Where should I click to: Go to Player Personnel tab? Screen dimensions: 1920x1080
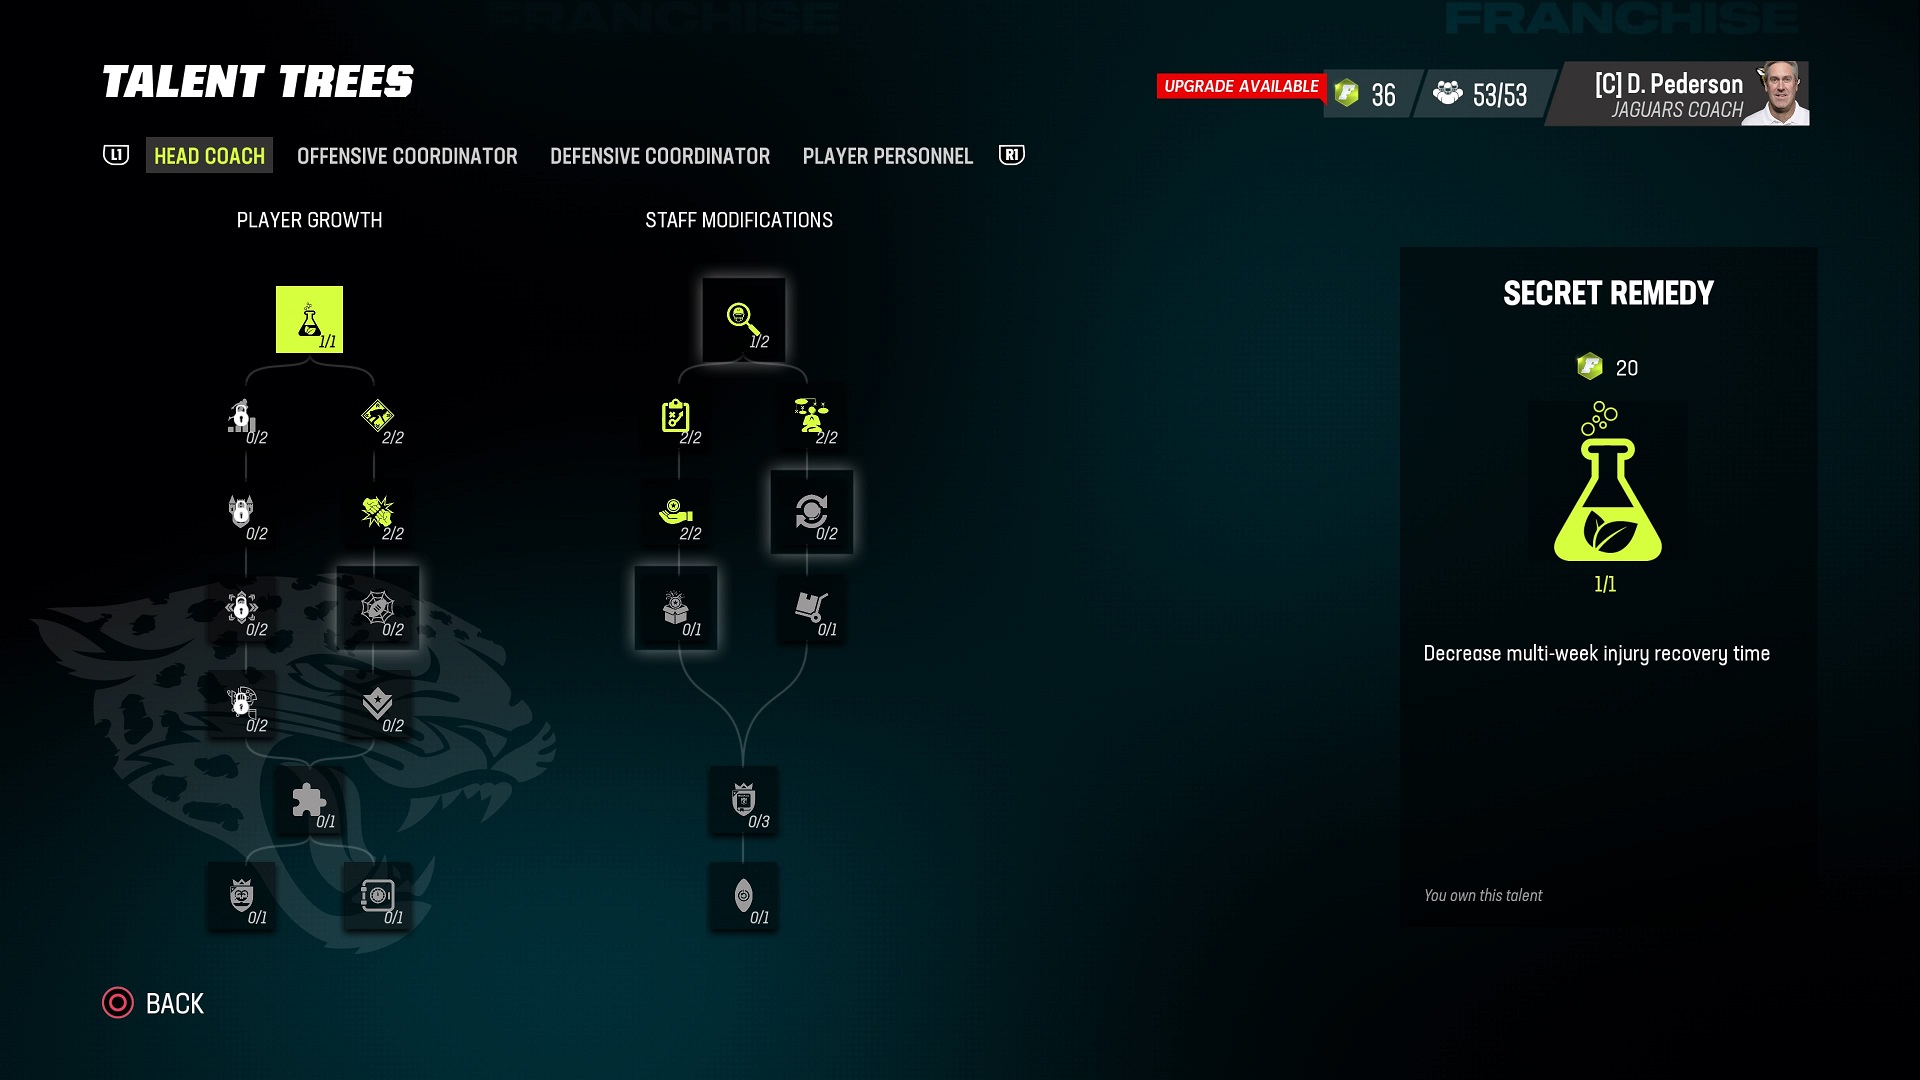tap(888, 156)
